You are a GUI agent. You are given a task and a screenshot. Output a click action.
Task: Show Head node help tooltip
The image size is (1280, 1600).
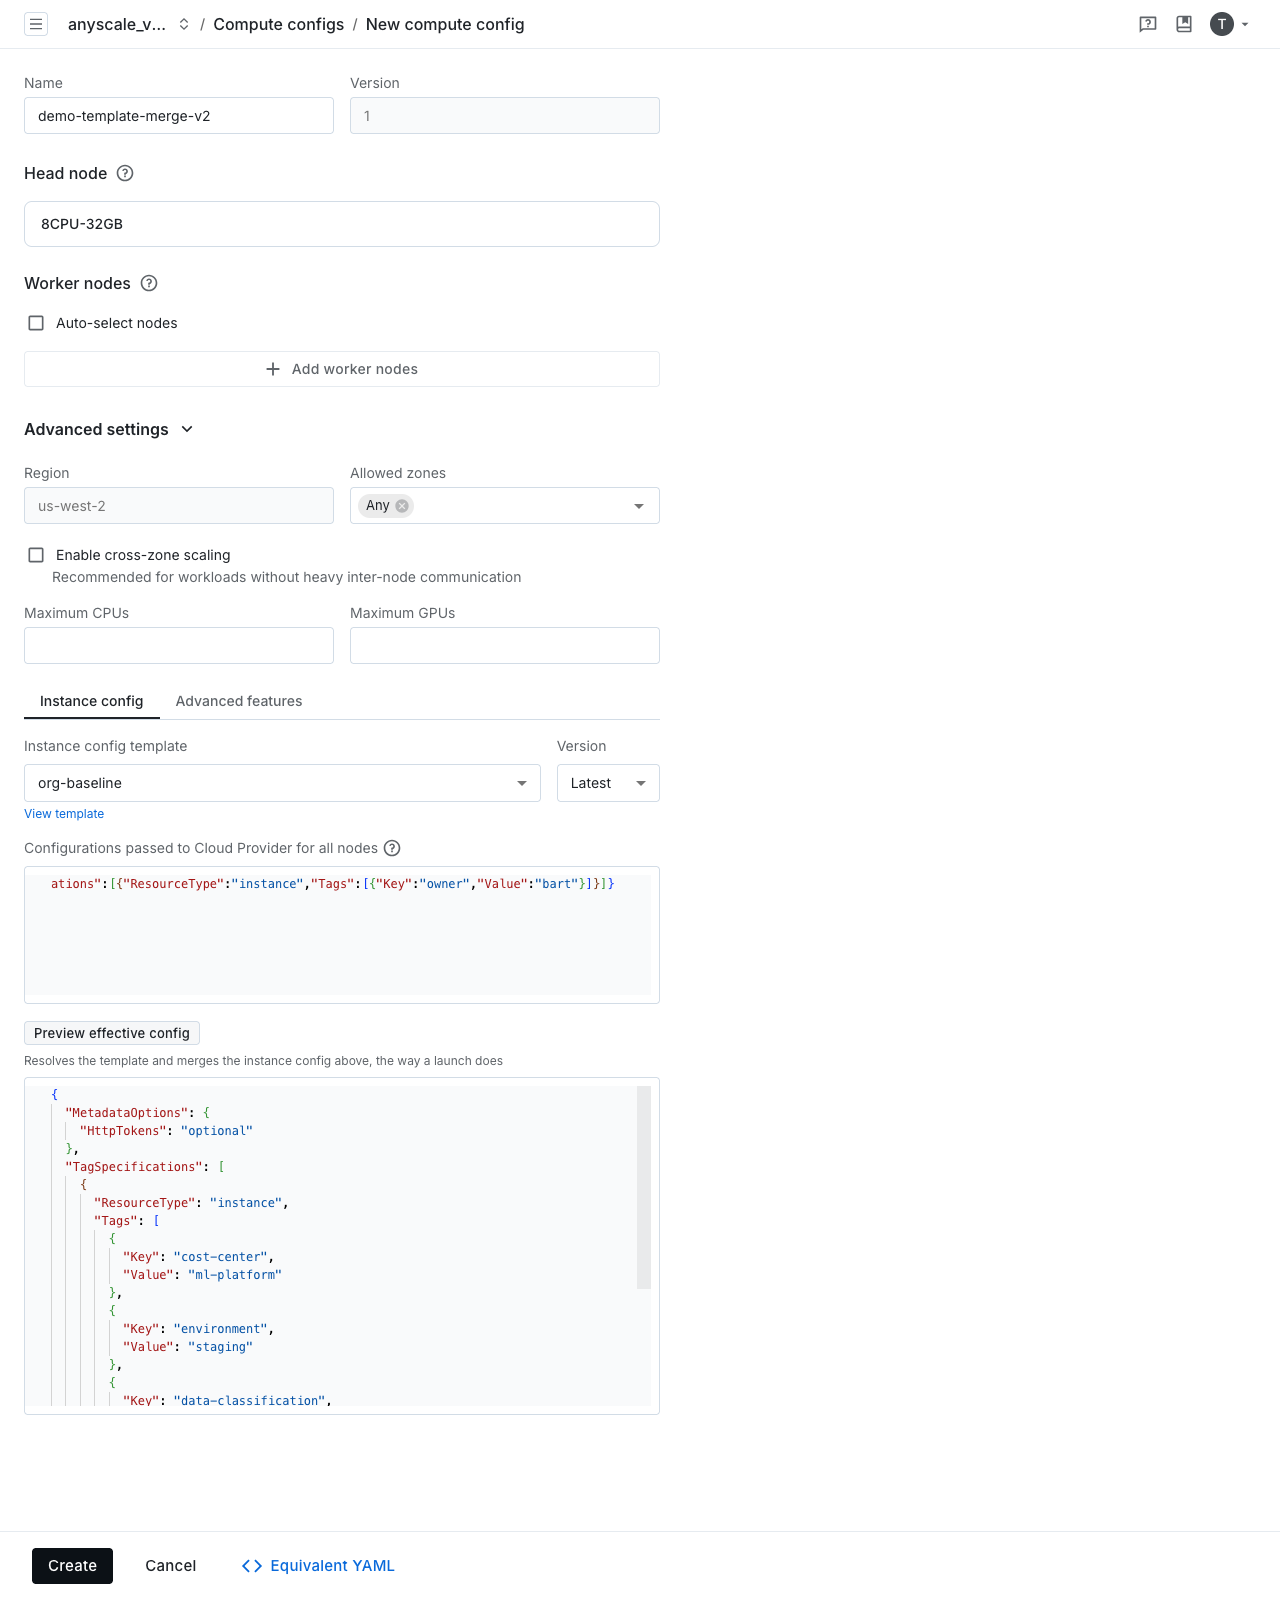(125, 173)
